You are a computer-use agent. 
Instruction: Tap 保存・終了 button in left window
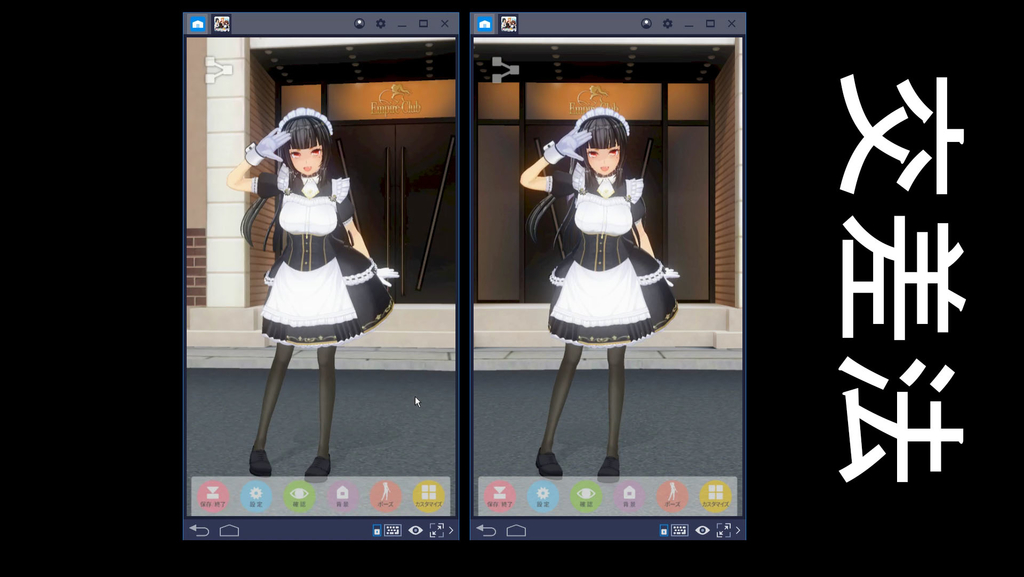point(213,496)
